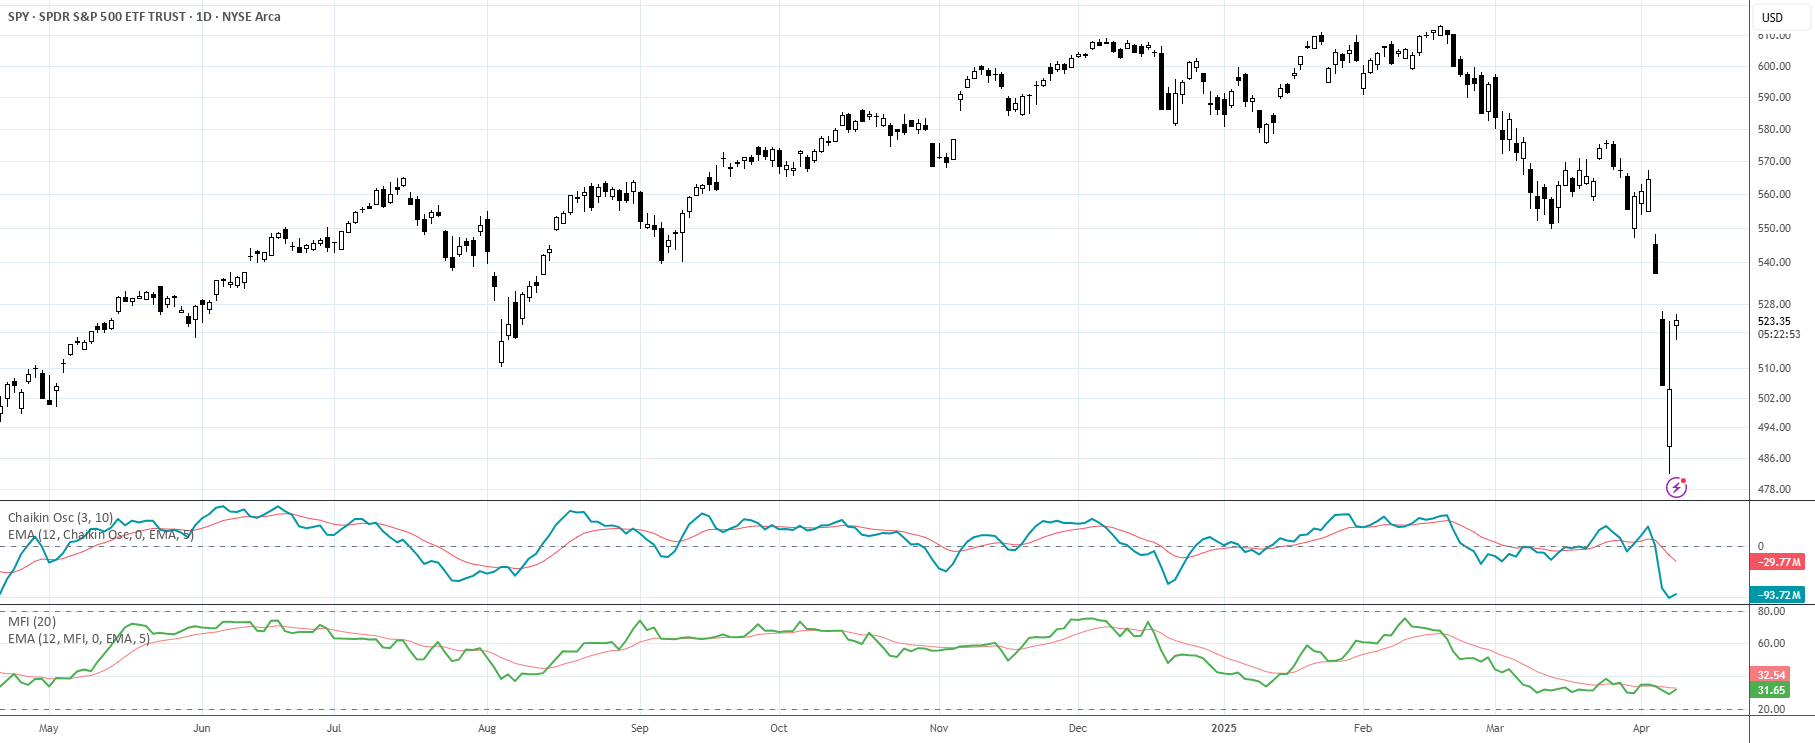Click the green 31.65 MFI value label
Screen dimensions: 1815x743
(1771, 690)
